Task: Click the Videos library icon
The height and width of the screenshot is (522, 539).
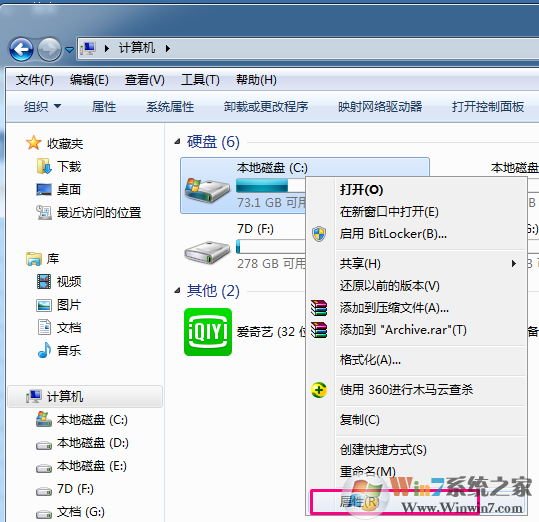Action: [44, 281]
